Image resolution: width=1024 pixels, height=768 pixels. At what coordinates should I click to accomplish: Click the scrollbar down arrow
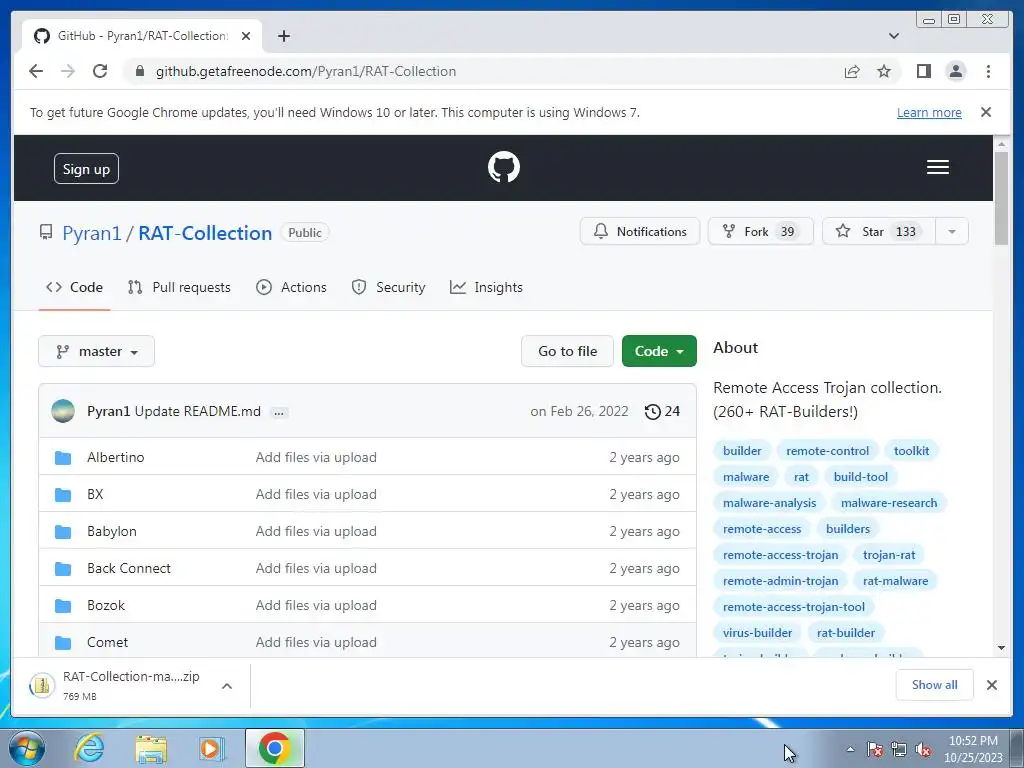tap(1001, 648)
